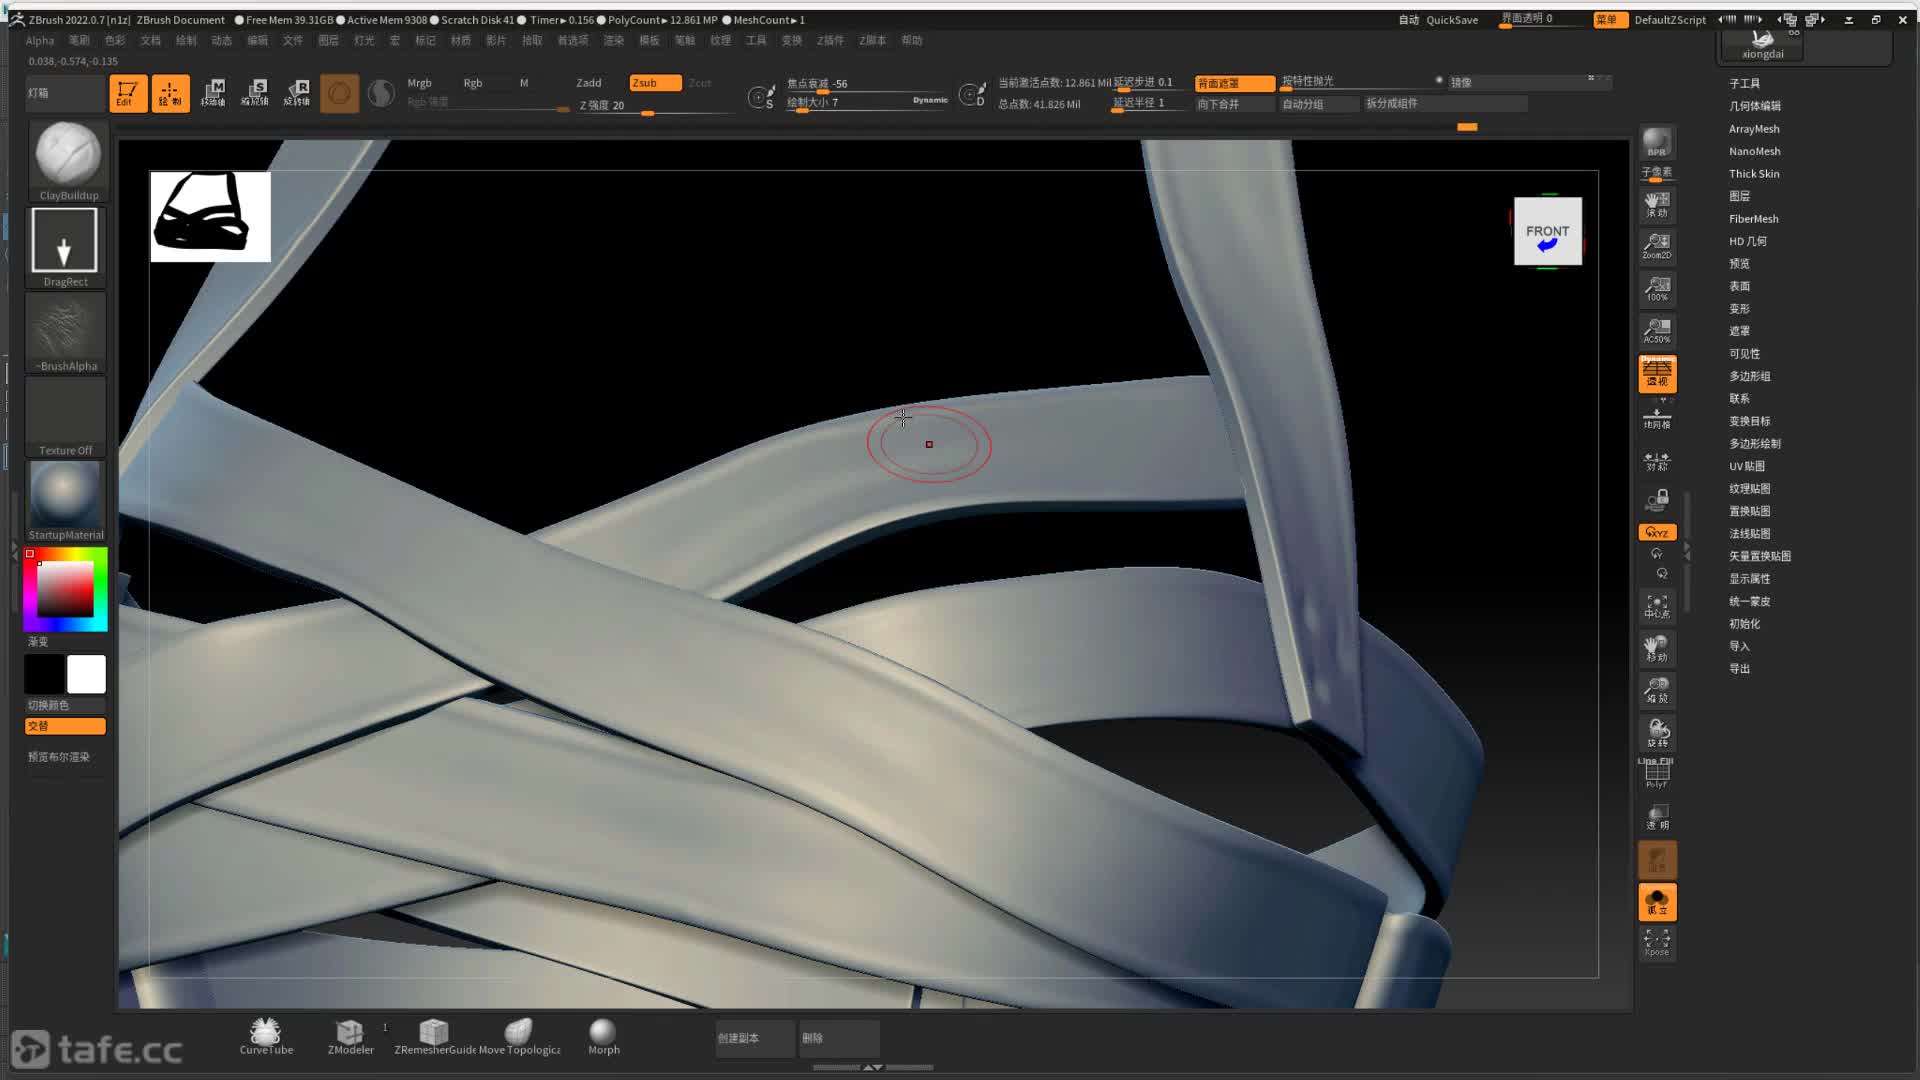Toggle Zsub mode button
Viewport: 1920px width, 1080px height.
point(655,83)
